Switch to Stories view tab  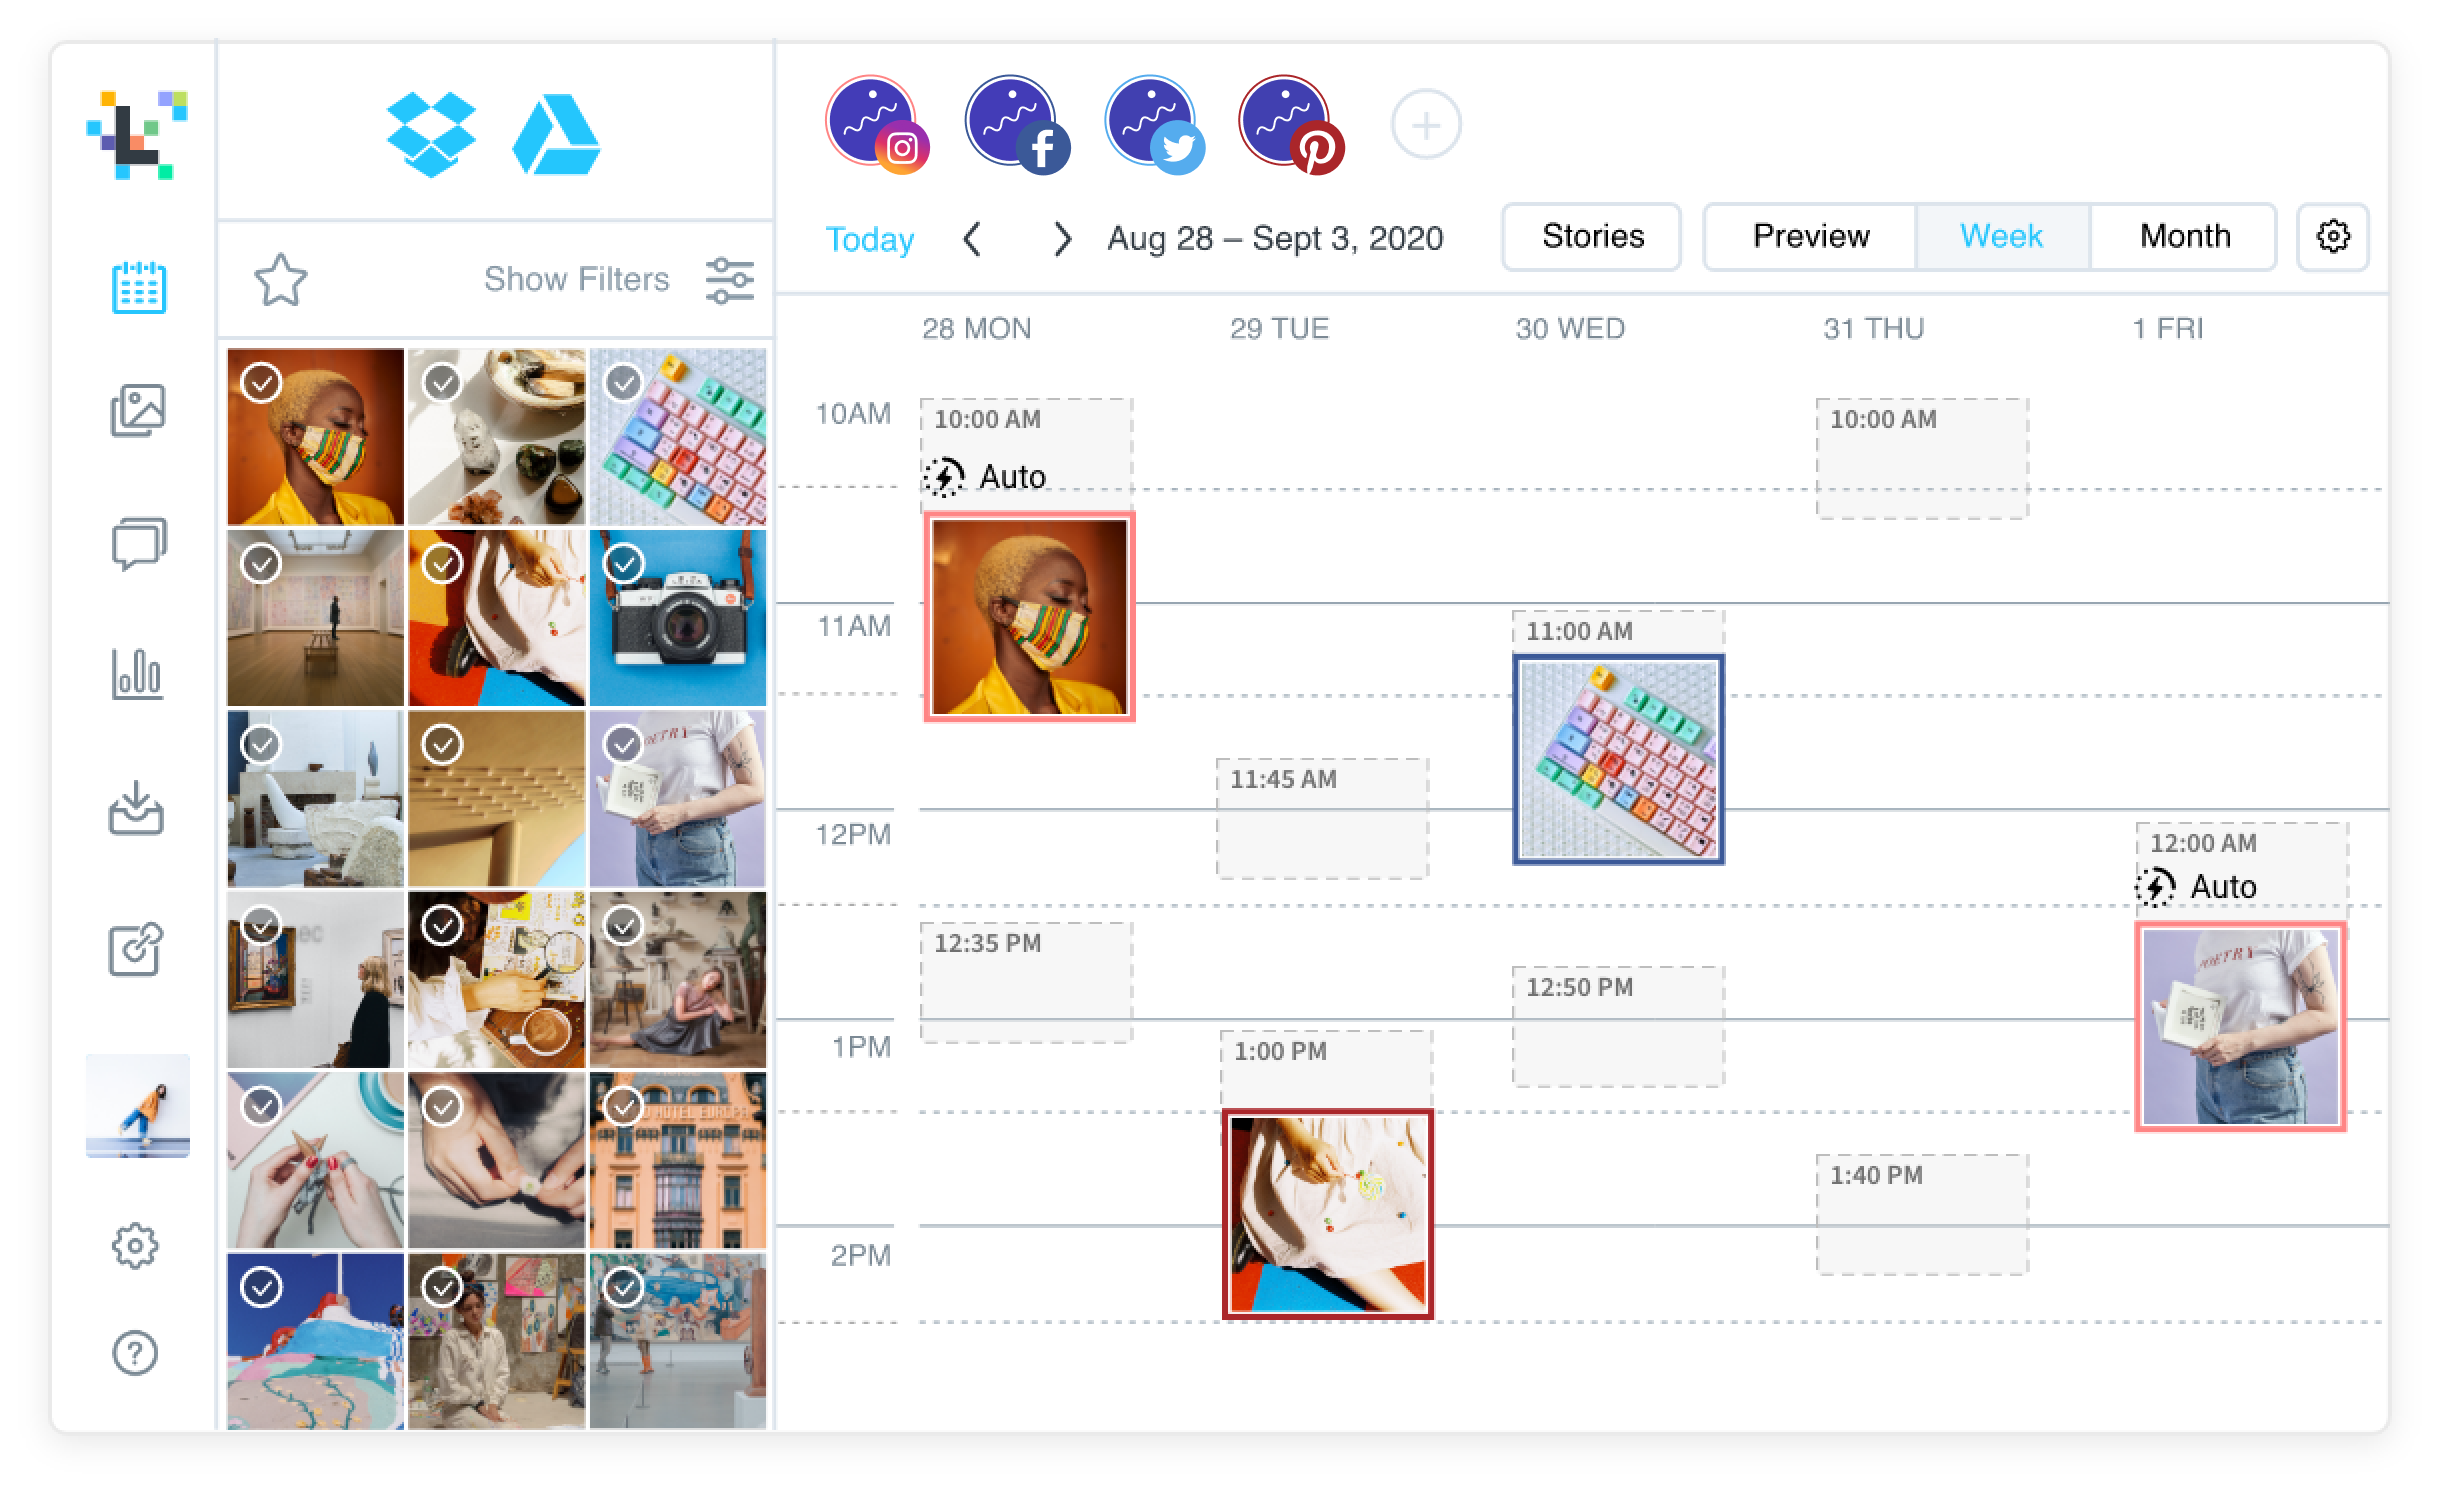coord(1591,235)
